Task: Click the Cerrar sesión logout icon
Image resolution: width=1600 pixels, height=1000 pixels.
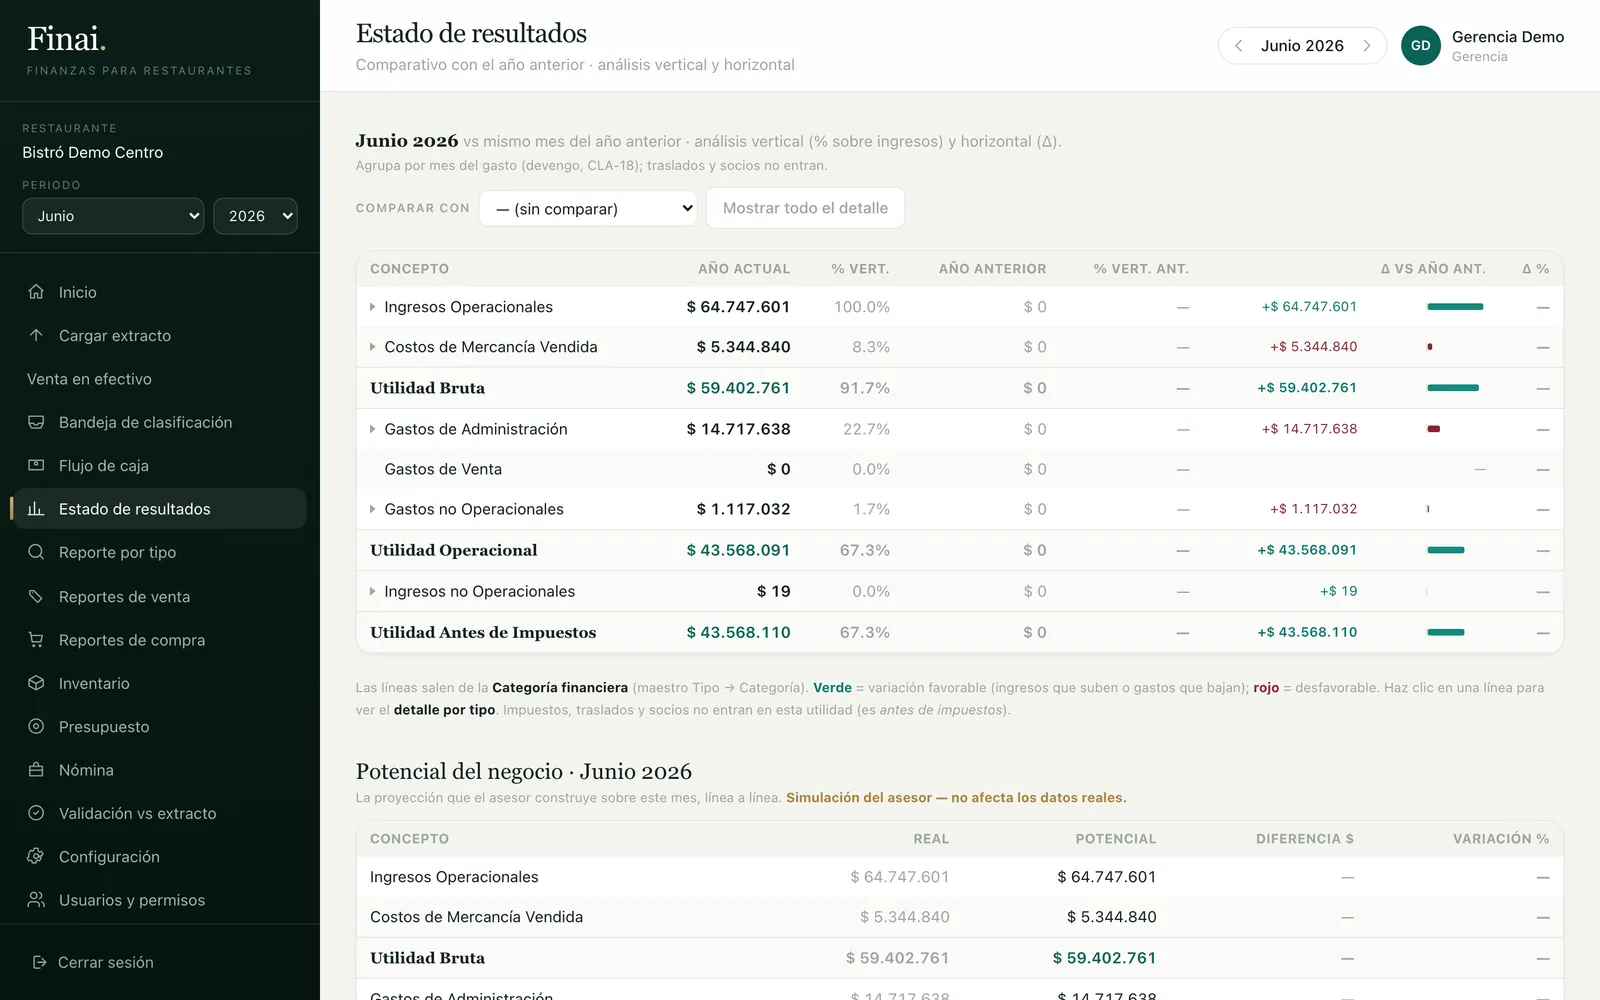Action: (x=40, y=962)
